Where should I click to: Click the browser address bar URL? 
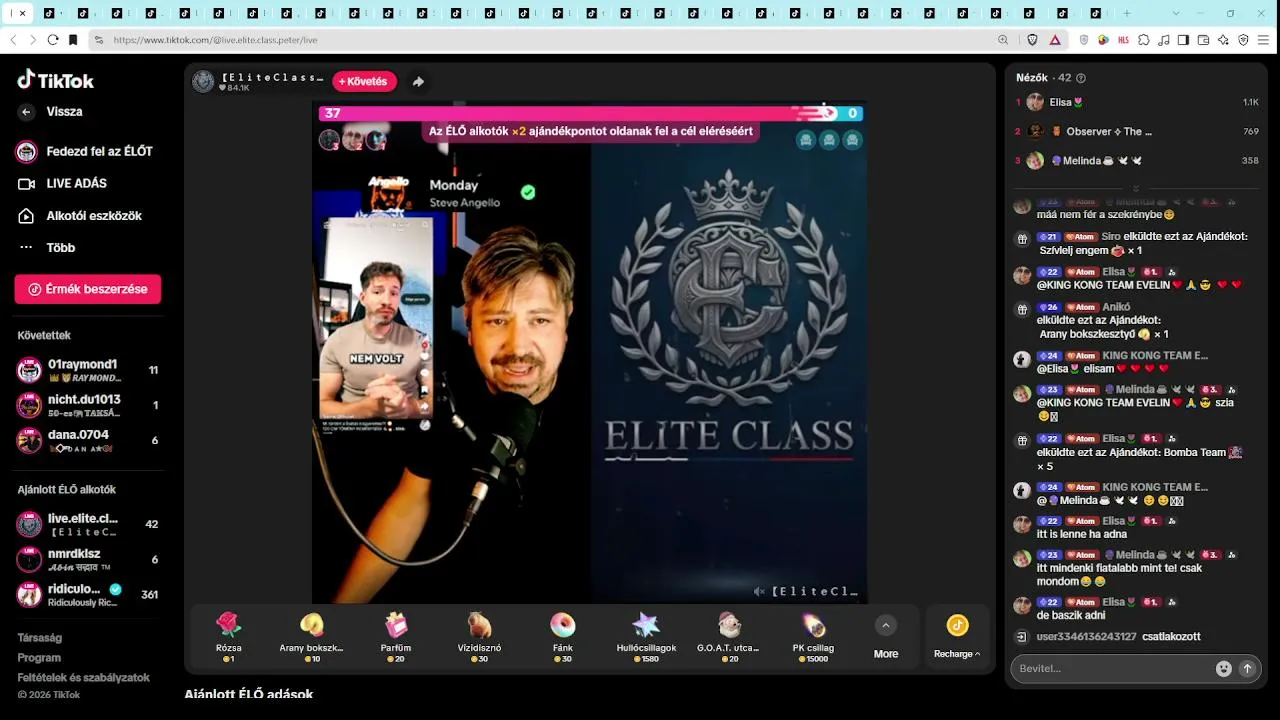pos(215,40)
